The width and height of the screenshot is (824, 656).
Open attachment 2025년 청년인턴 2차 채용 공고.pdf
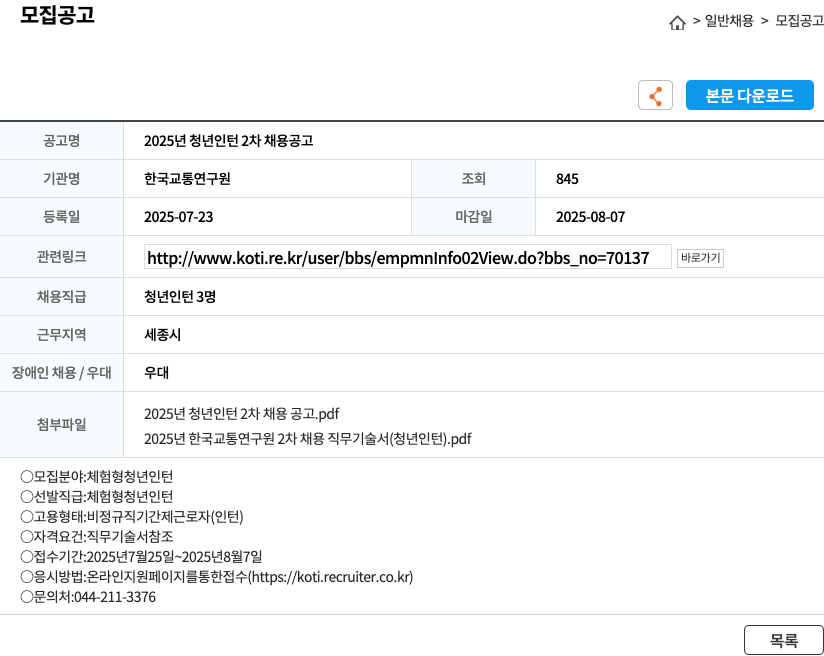(242, 414)
